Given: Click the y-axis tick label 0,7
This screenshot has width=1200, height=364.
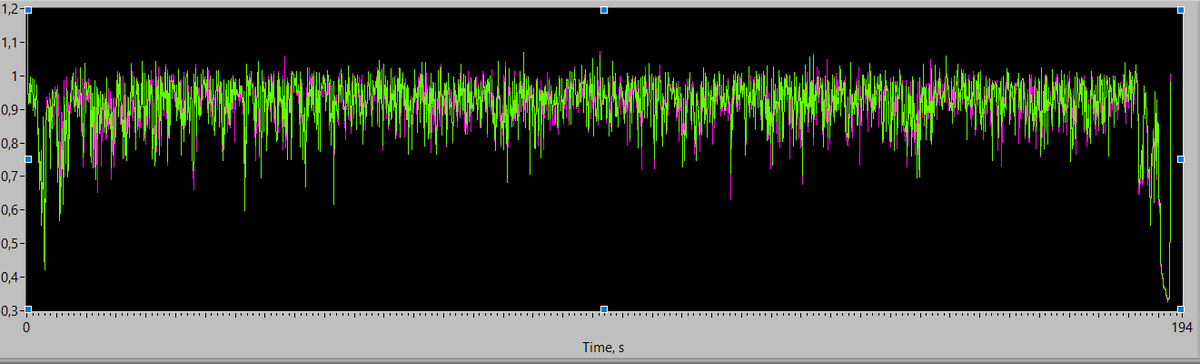Looking at the screenshot, I should click(x=12, y=177).
